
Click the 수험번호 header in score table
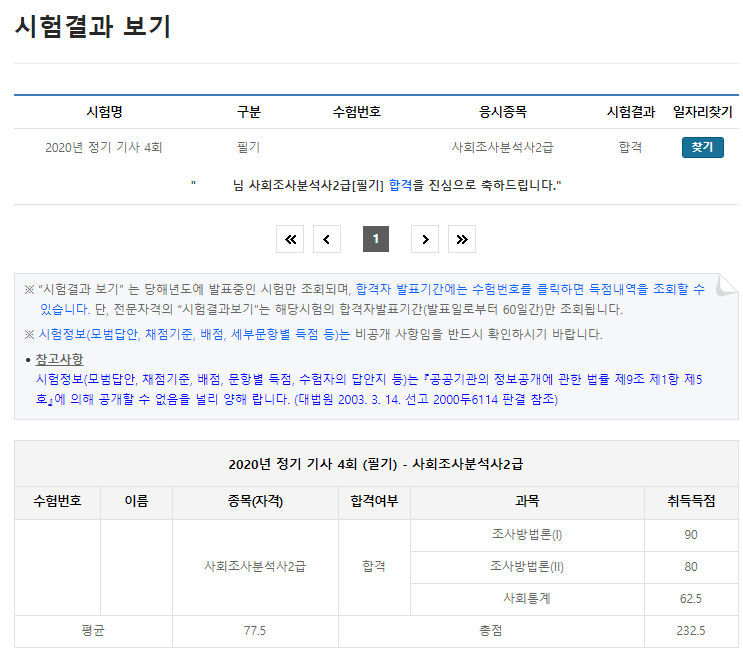tap(57, 501)
